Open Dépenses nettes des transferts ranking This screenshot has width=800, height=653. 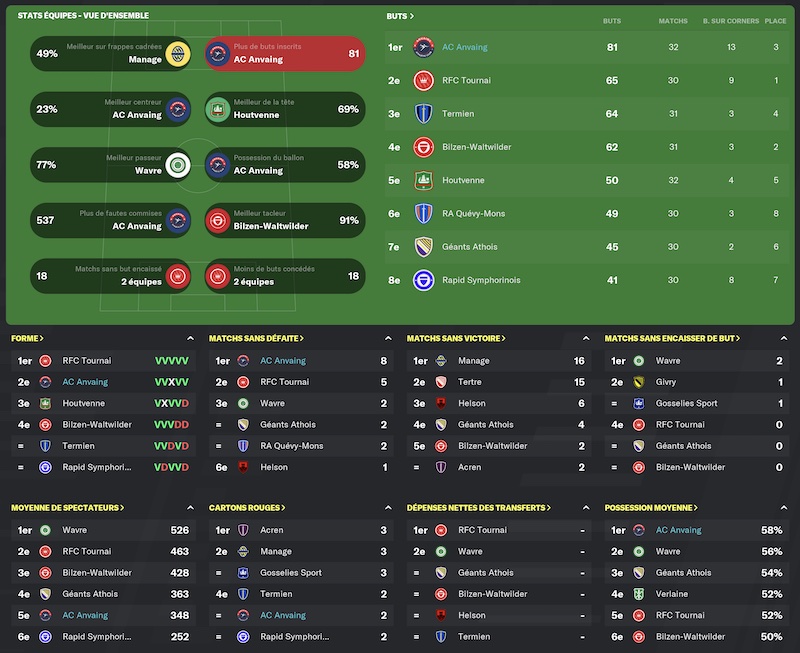point(479,508)
